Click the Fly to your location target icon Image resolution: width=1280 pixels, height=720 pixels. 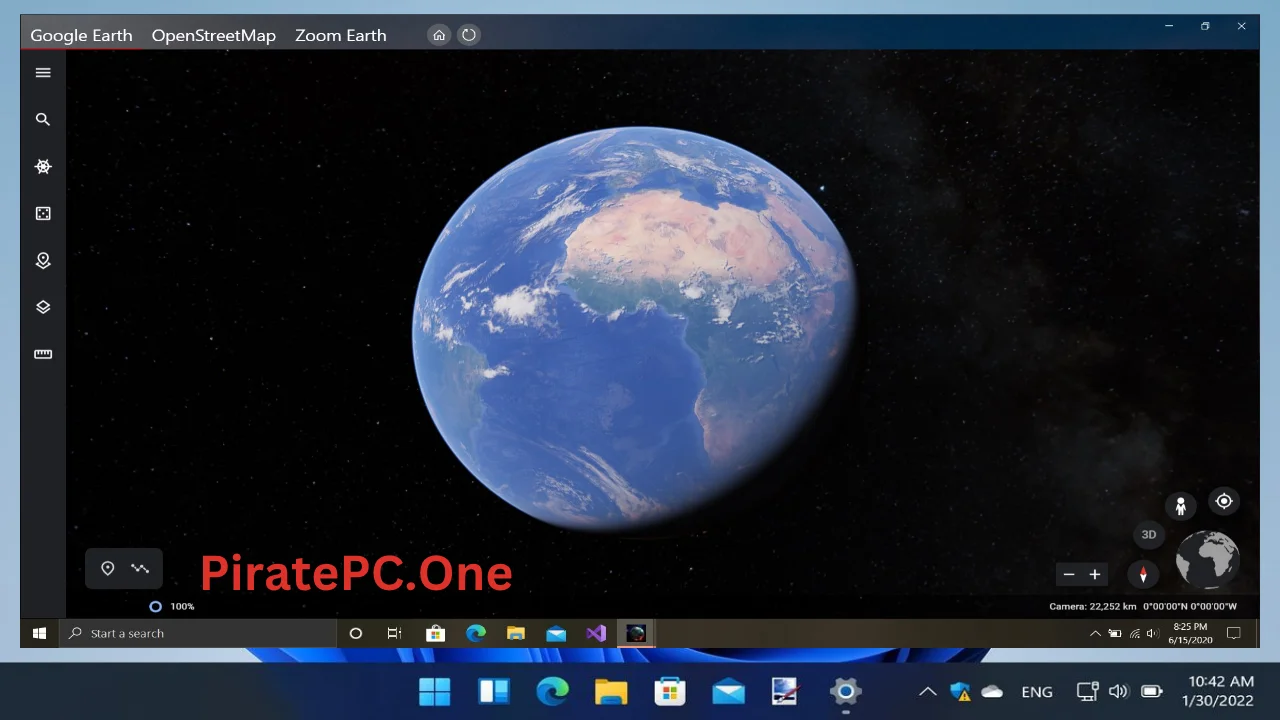(x=1224, y=501)
